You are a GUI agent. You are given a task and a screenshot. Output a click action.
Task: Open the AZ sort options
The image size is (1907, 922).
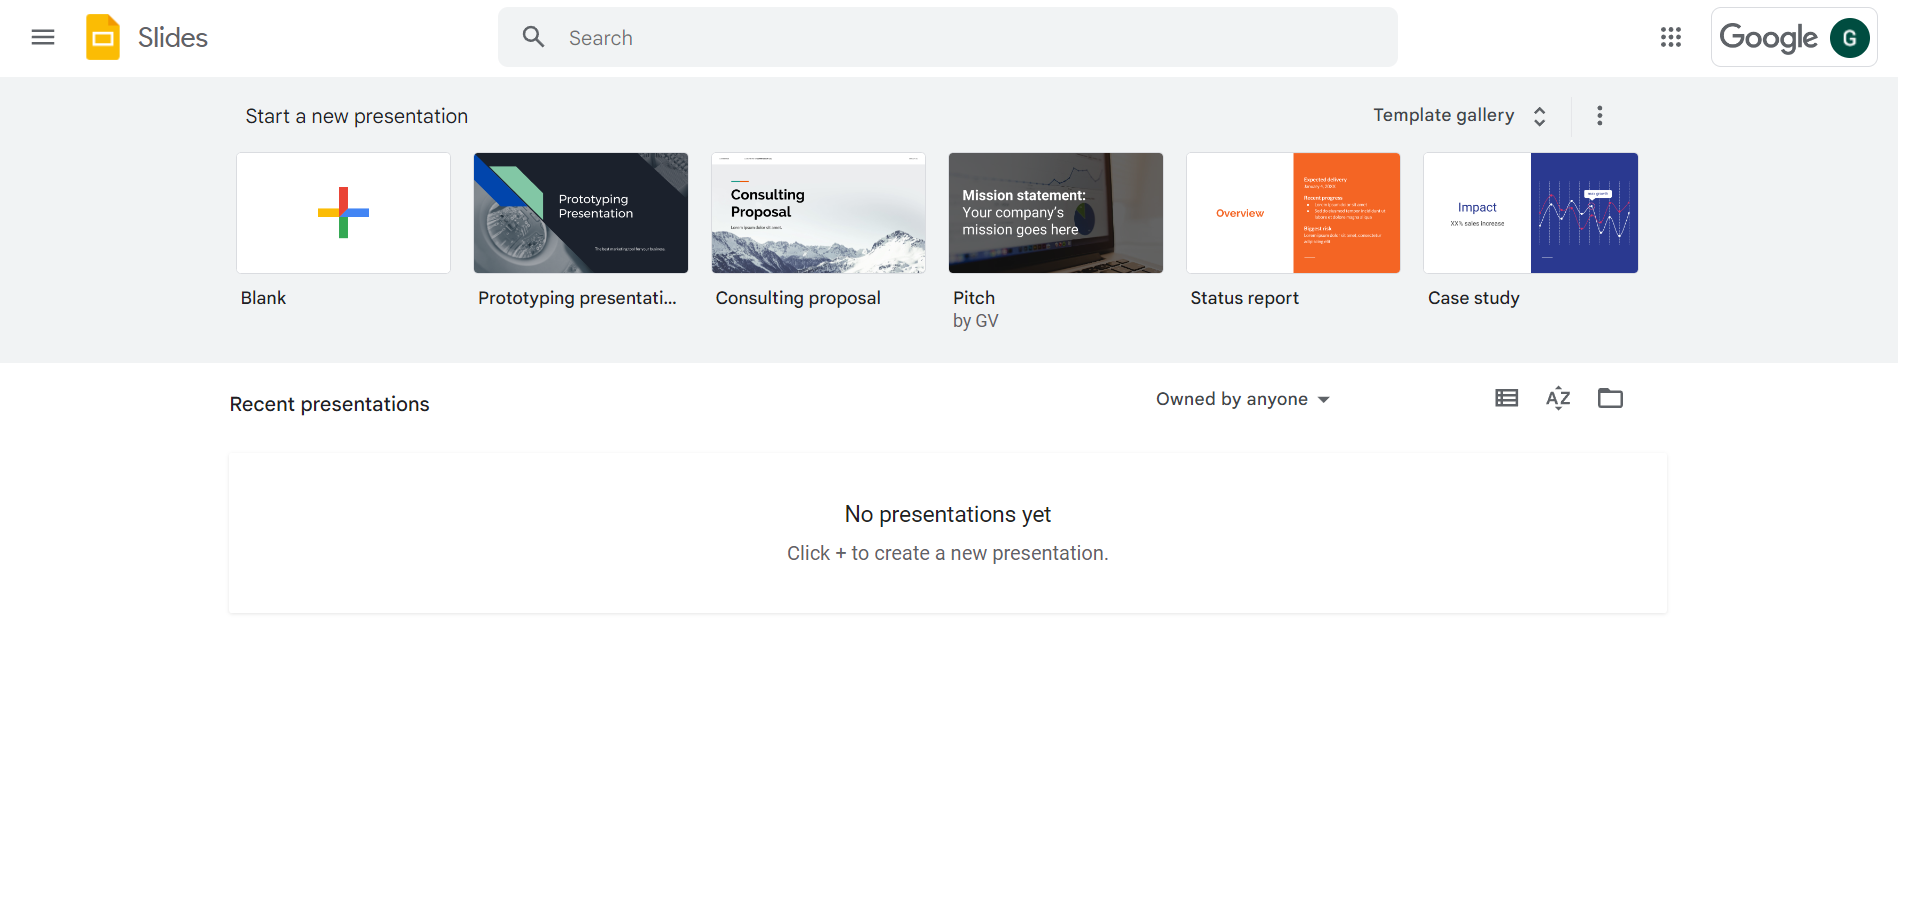(1558, 399)
